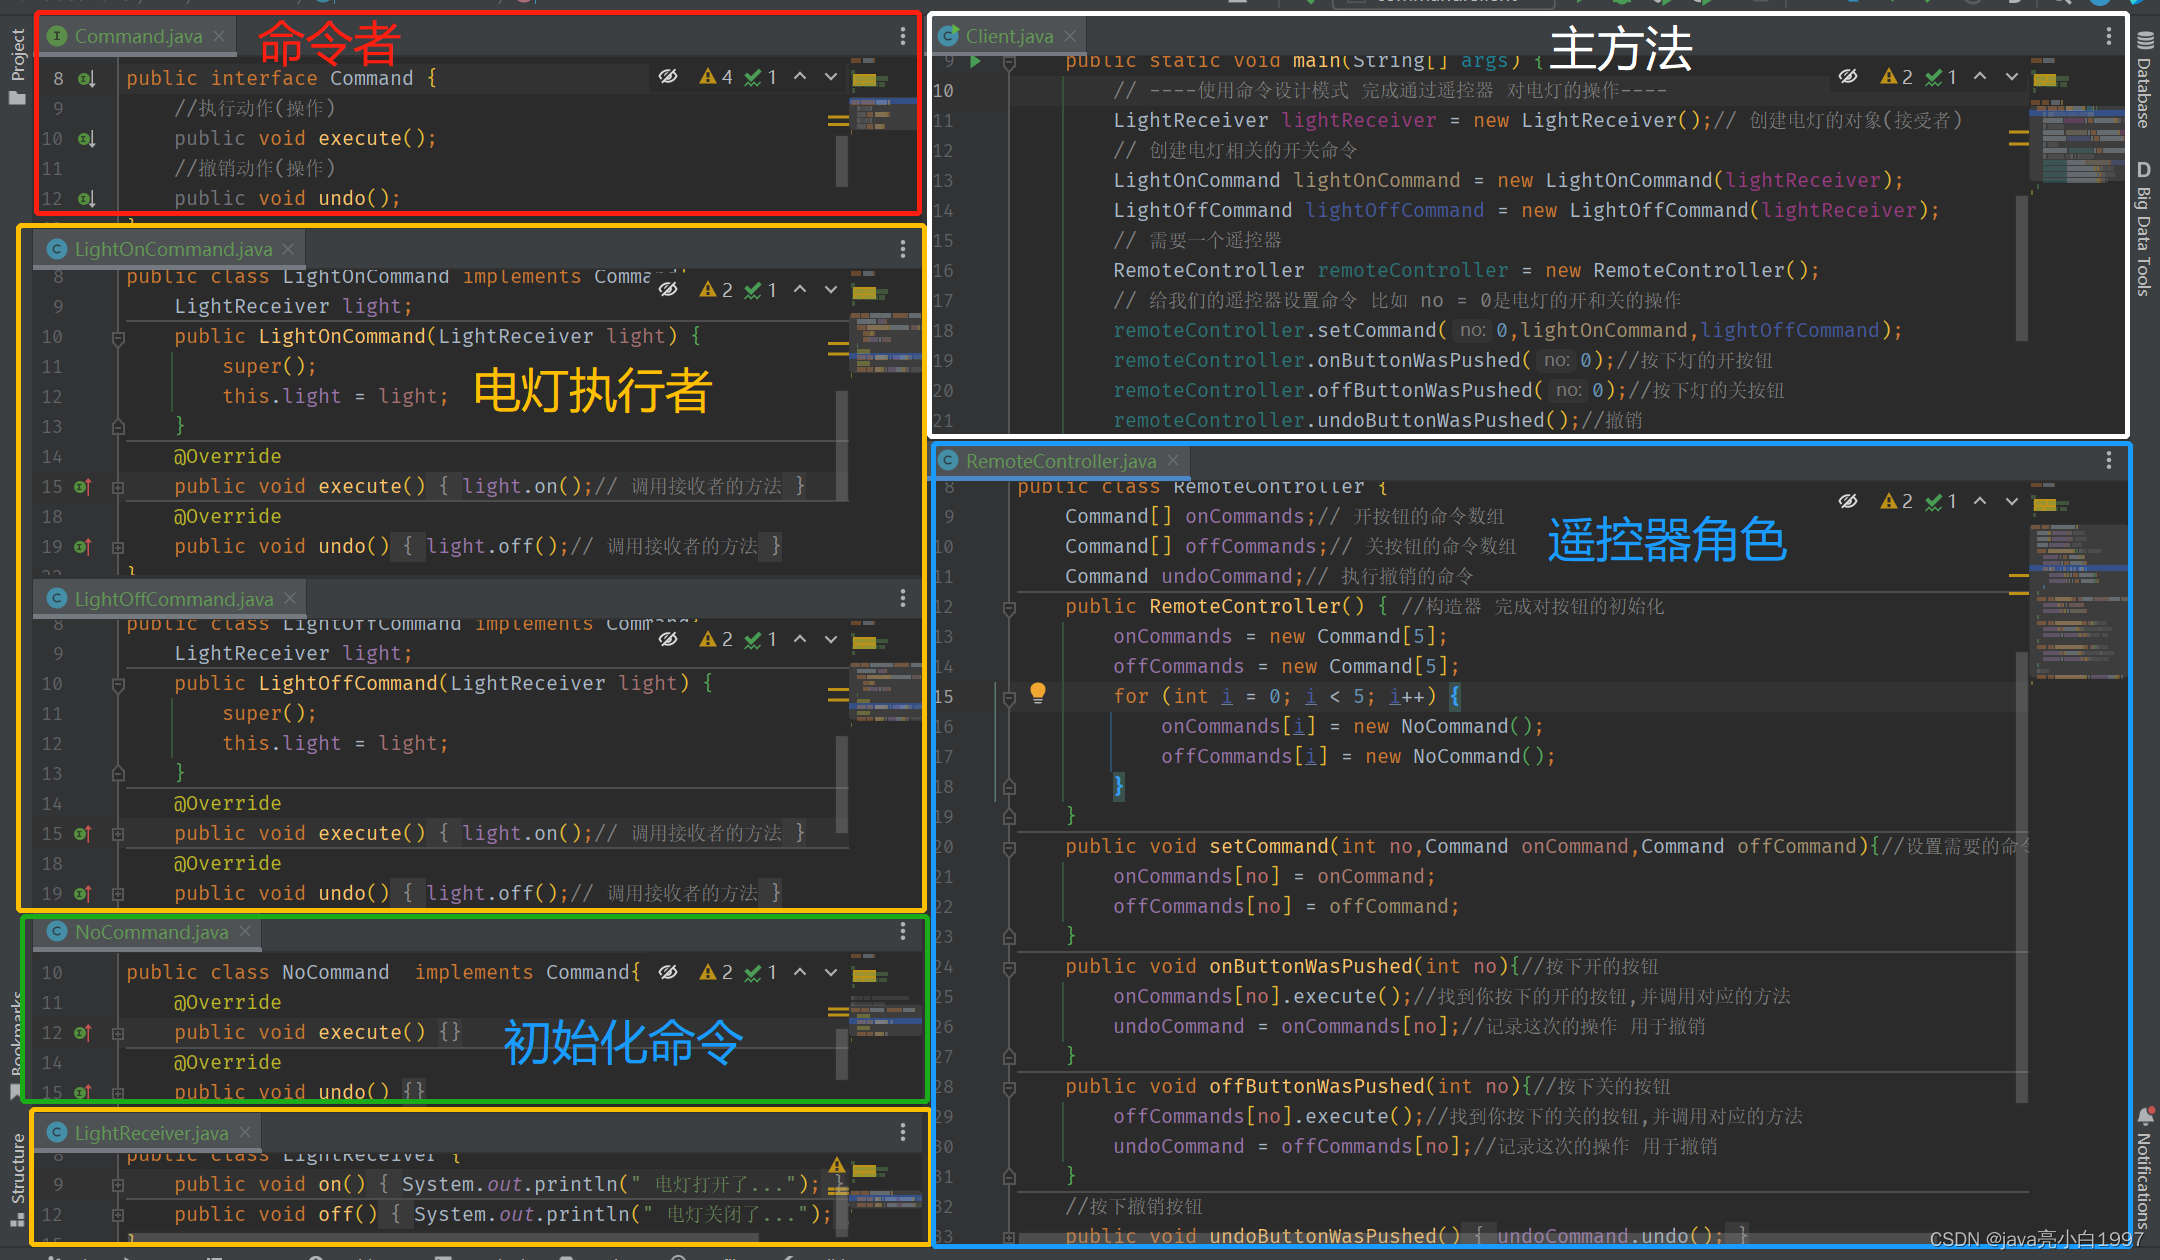Image resolution: width=2160 pixels, height=1260 pixels.
Task: Show warnings indicator in RemoteController.java
Action: pyautogui.click(x=1896, y=501)
